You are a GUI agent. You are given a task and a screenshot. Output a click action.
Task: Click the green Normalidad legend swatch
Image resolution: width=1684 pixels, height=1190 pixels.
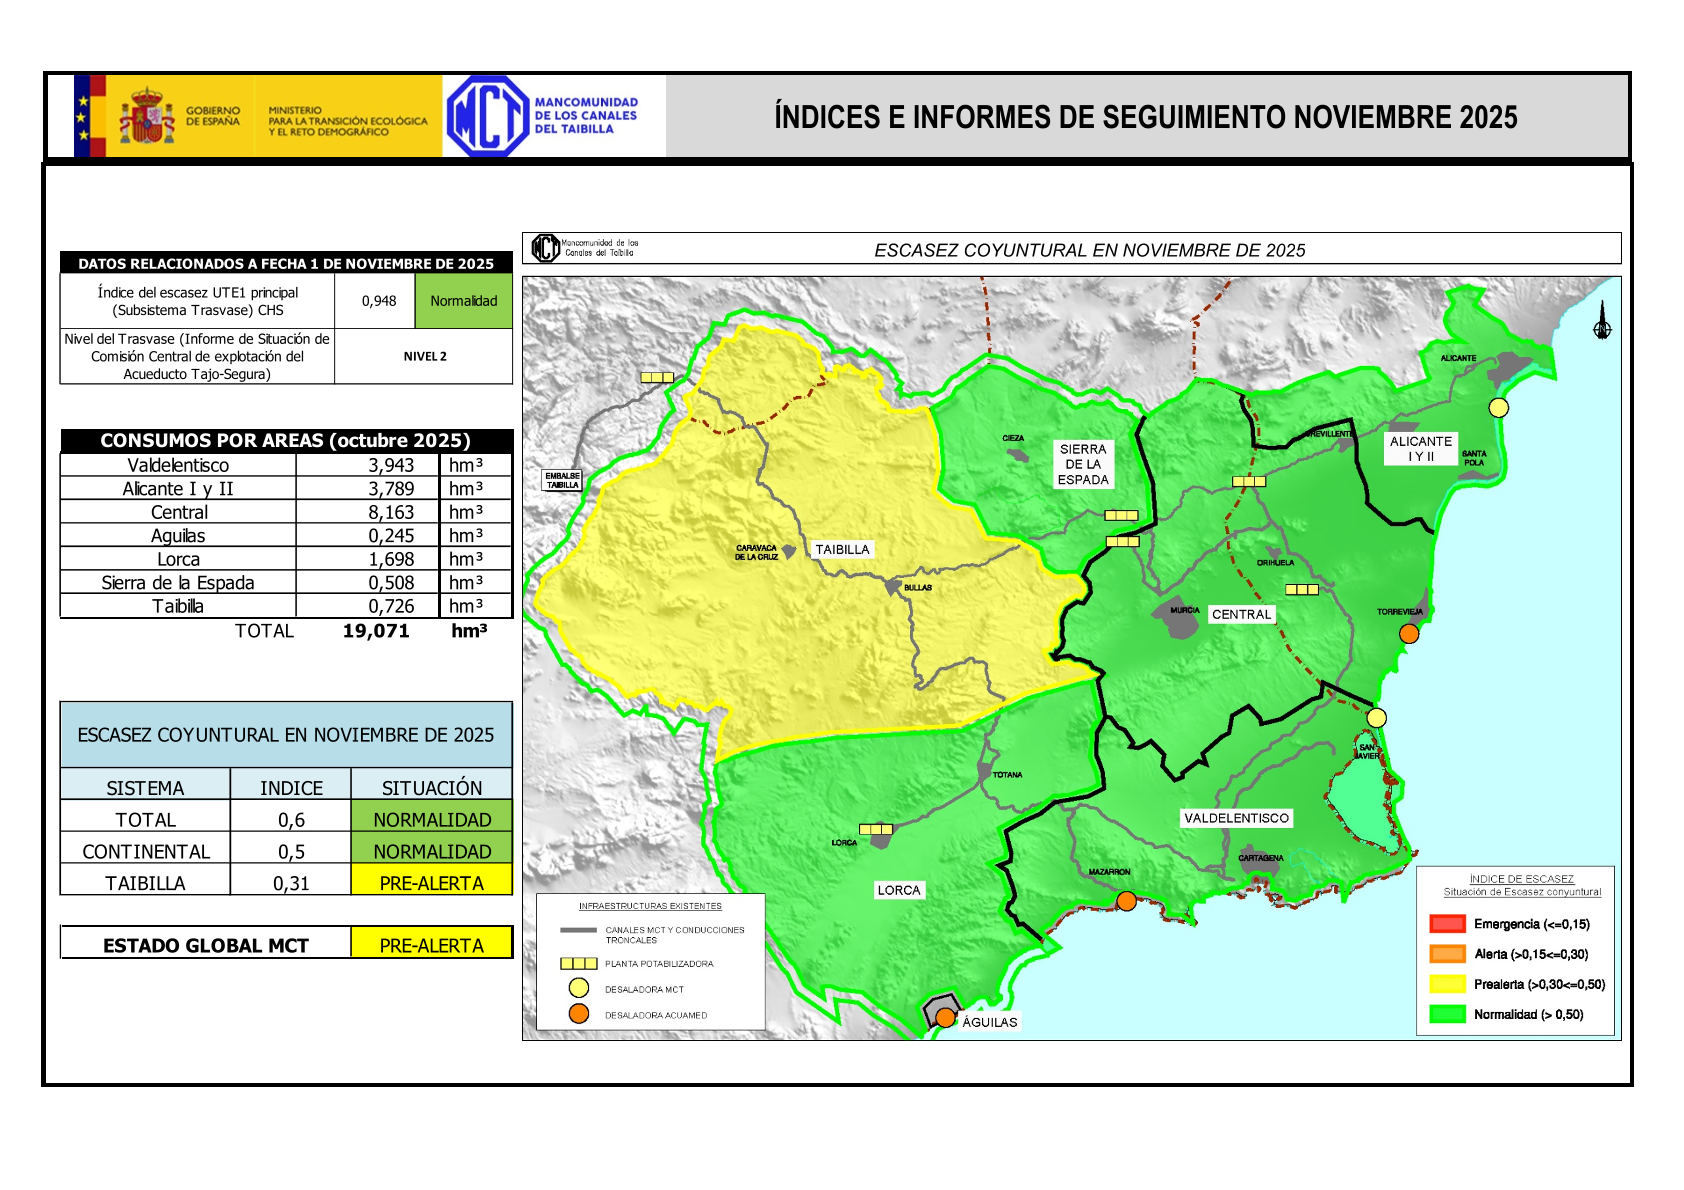[1447, 1014]
